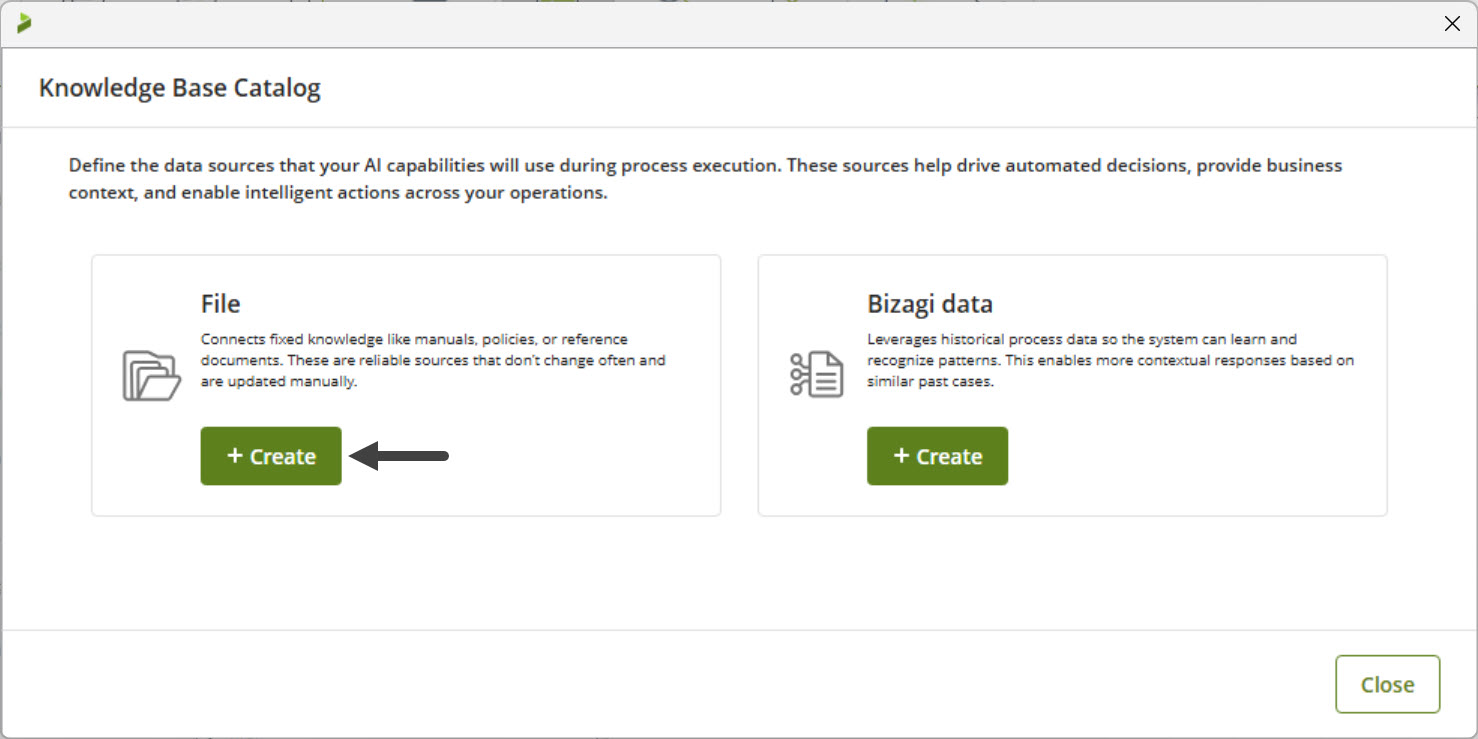
Task: Click the empty window title bar
Action: pyautogui.click(x=700, y=24)
